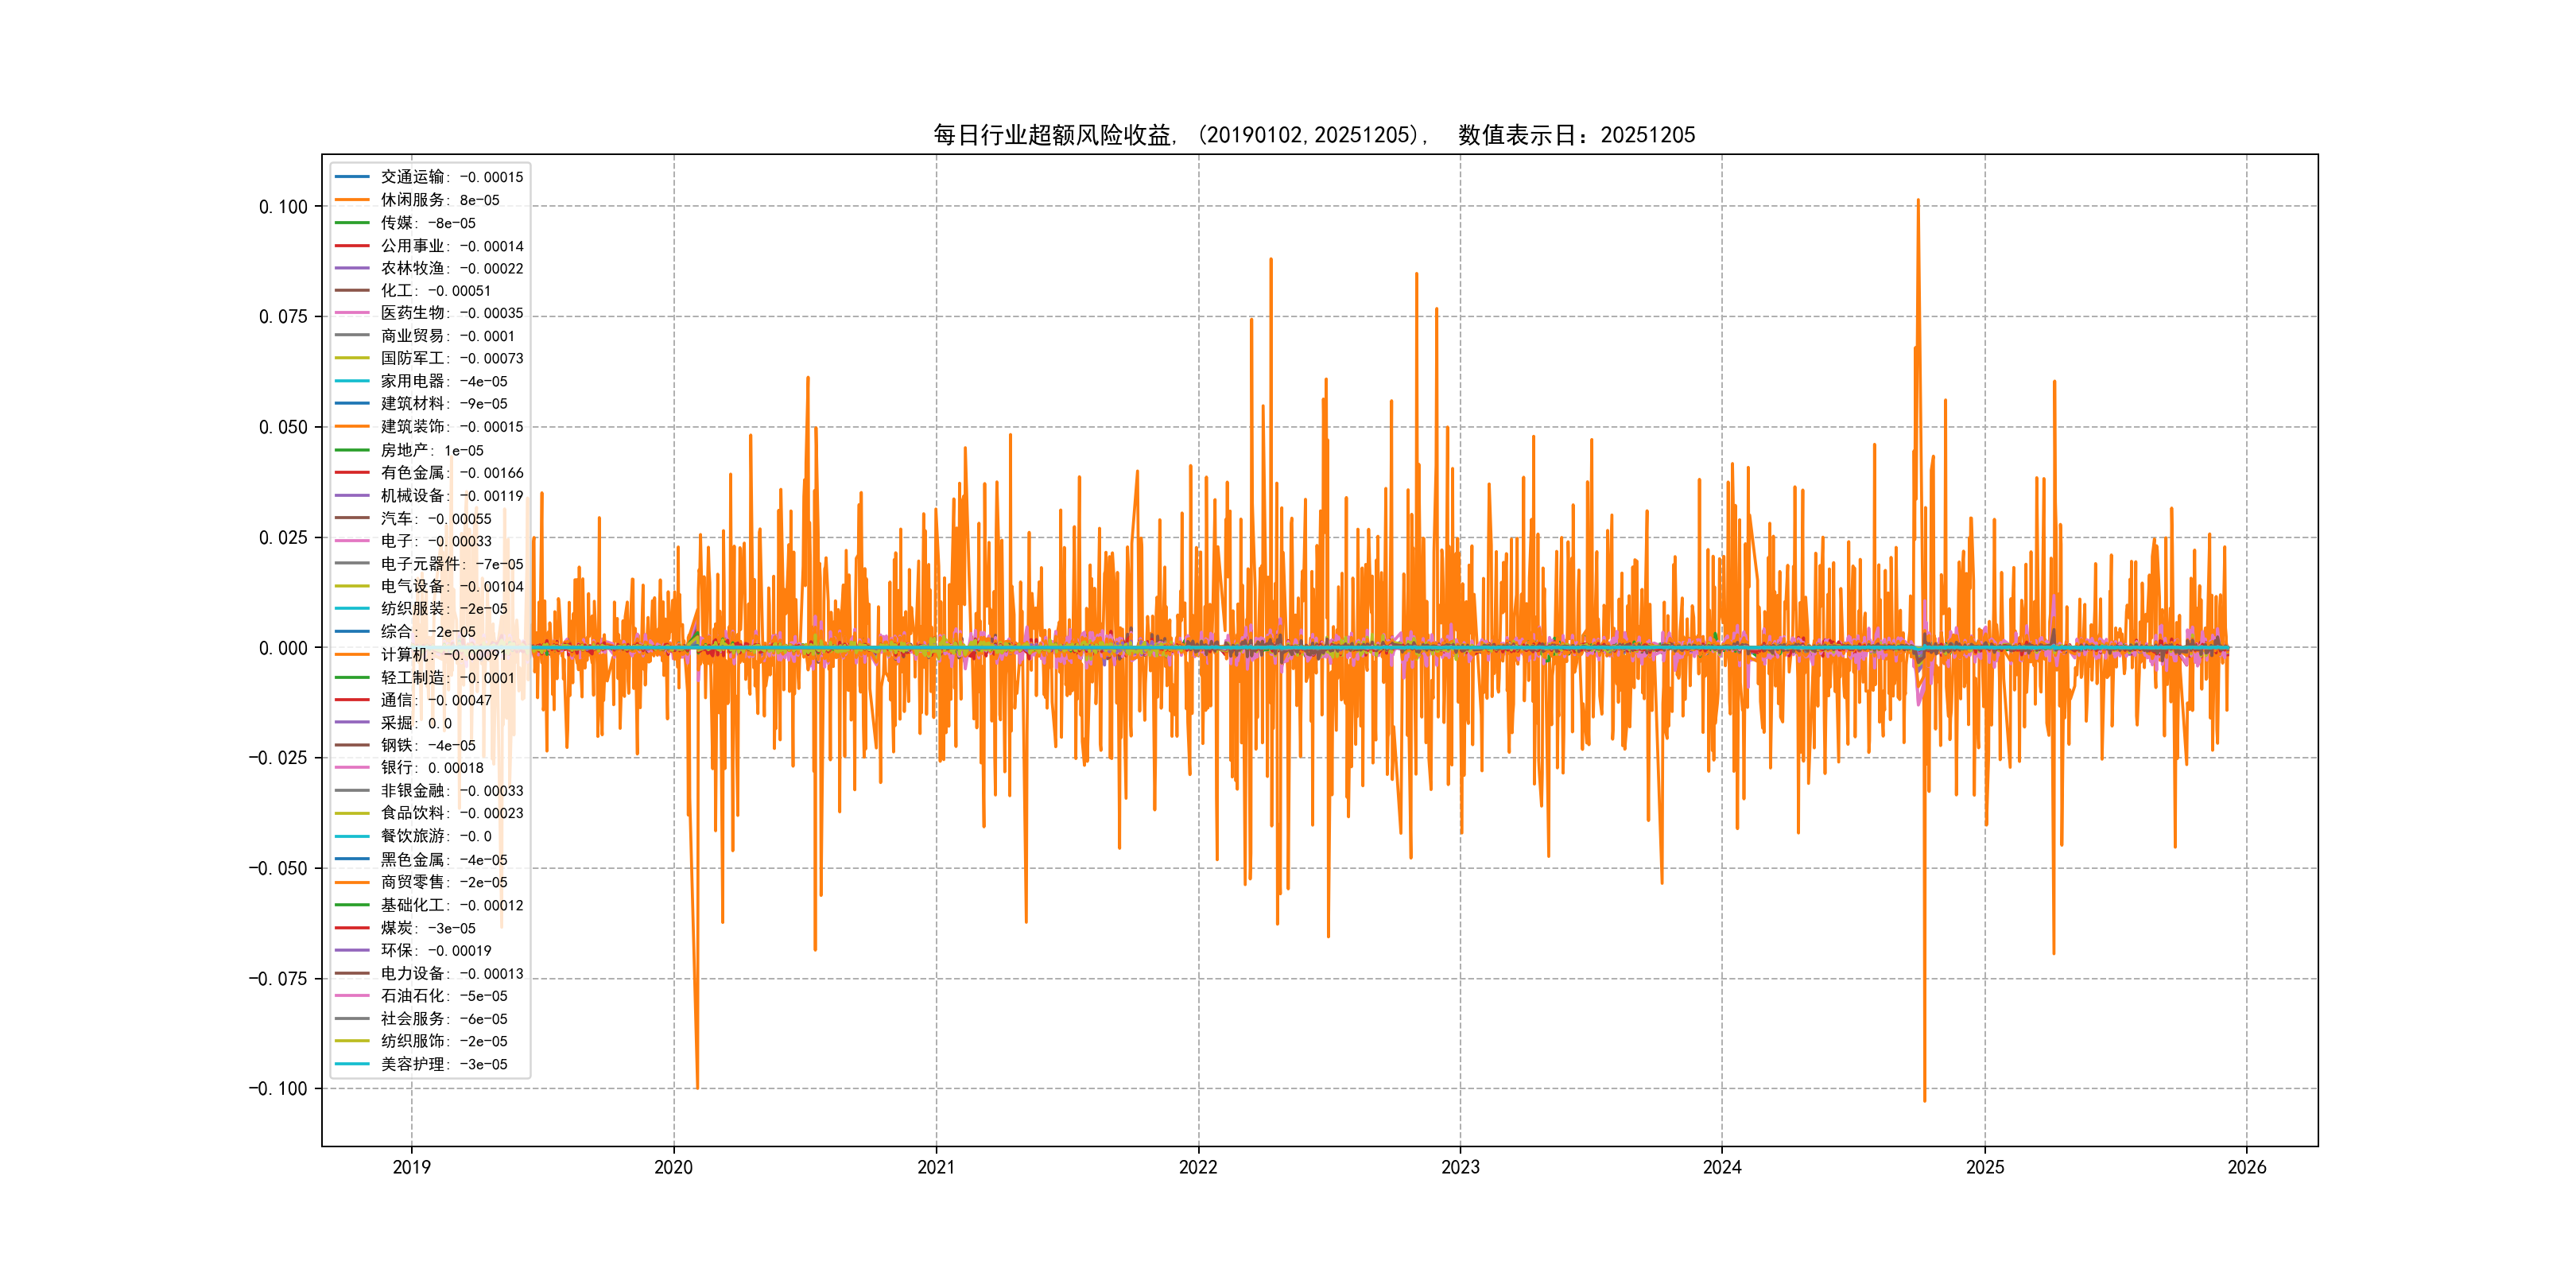This screenshot has height=1288, width=2576.
Task: Click the lowest orange dip in early 2020
Action: pos(697,1084)
